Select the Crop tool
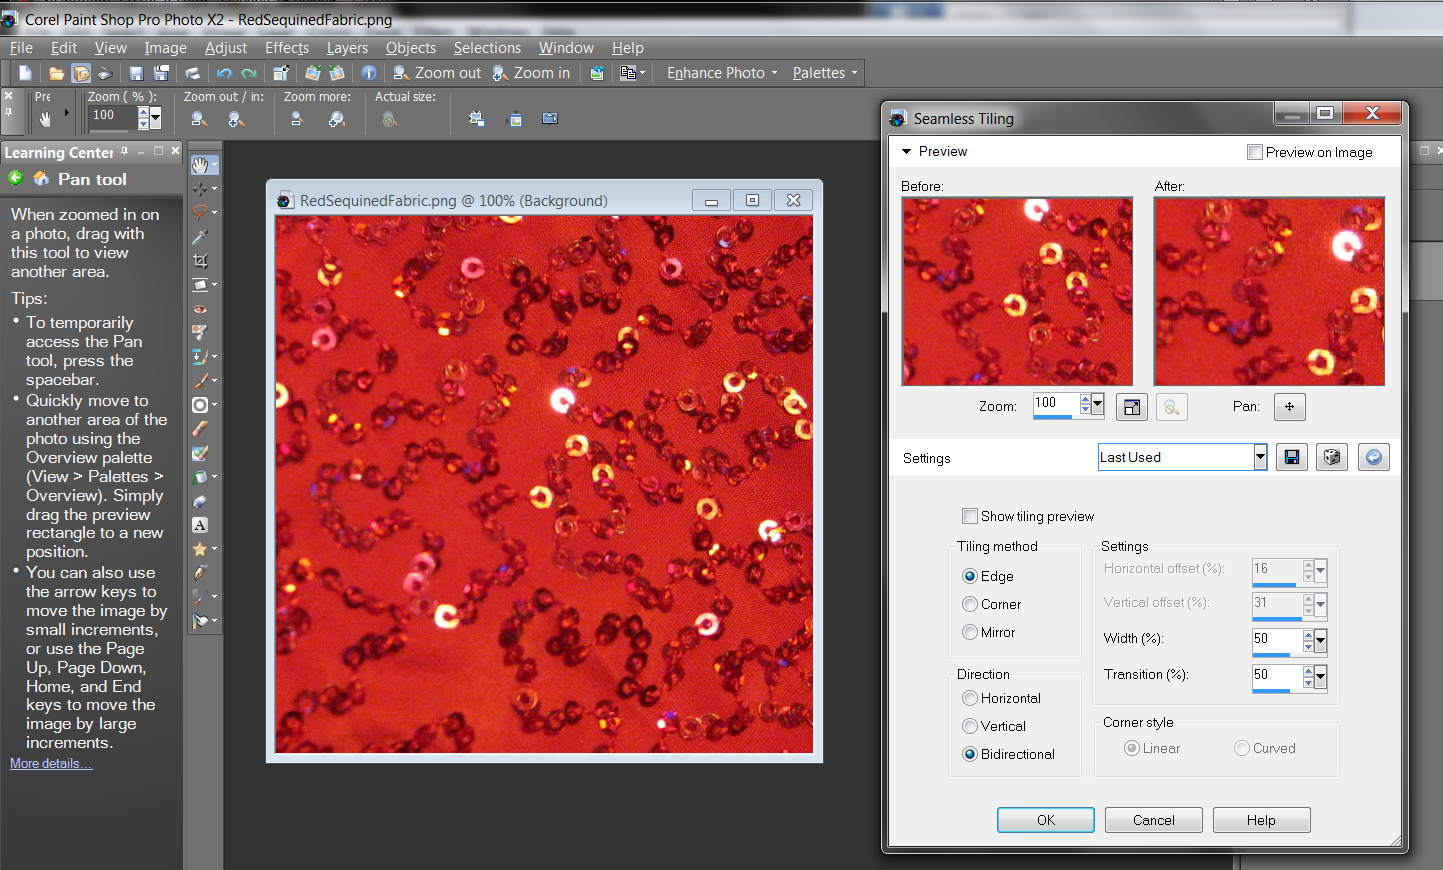 click(200, 261)
